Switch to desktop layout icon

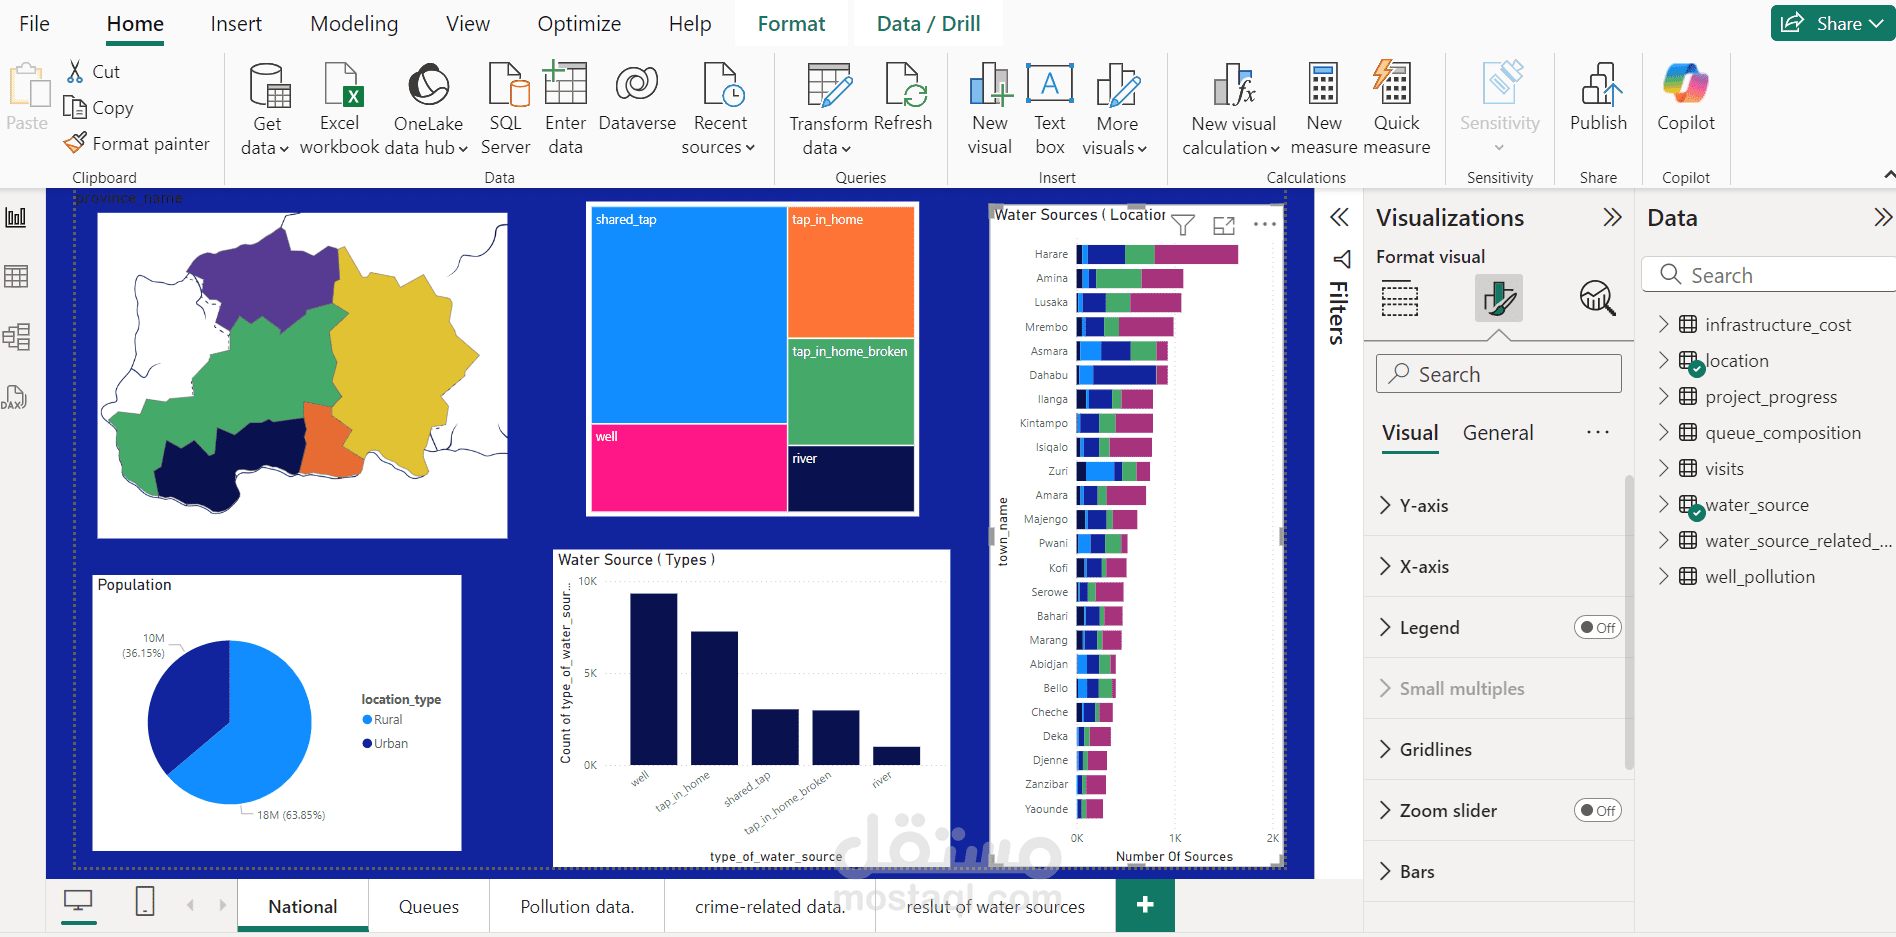[x=78, y=902]
